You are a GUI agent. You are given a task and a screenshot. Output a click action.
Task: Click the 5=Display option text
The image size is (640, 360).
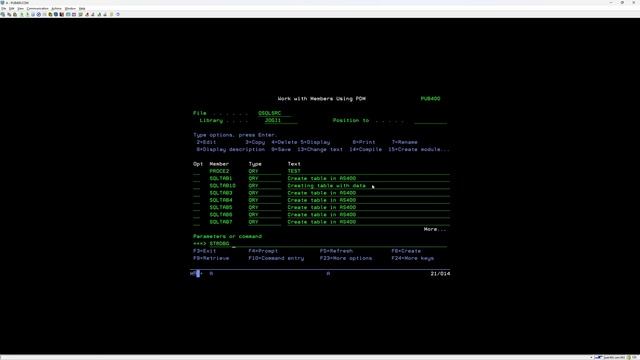pos(316,142)
